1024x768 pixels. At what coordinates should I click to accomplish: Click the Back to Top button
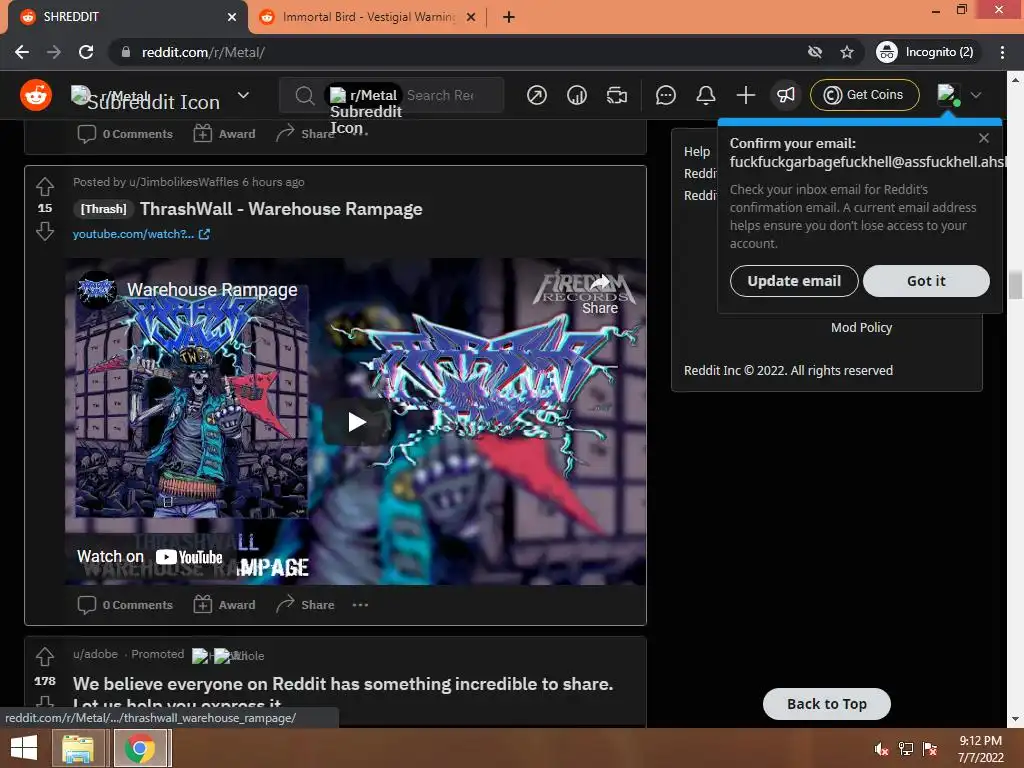826,704
